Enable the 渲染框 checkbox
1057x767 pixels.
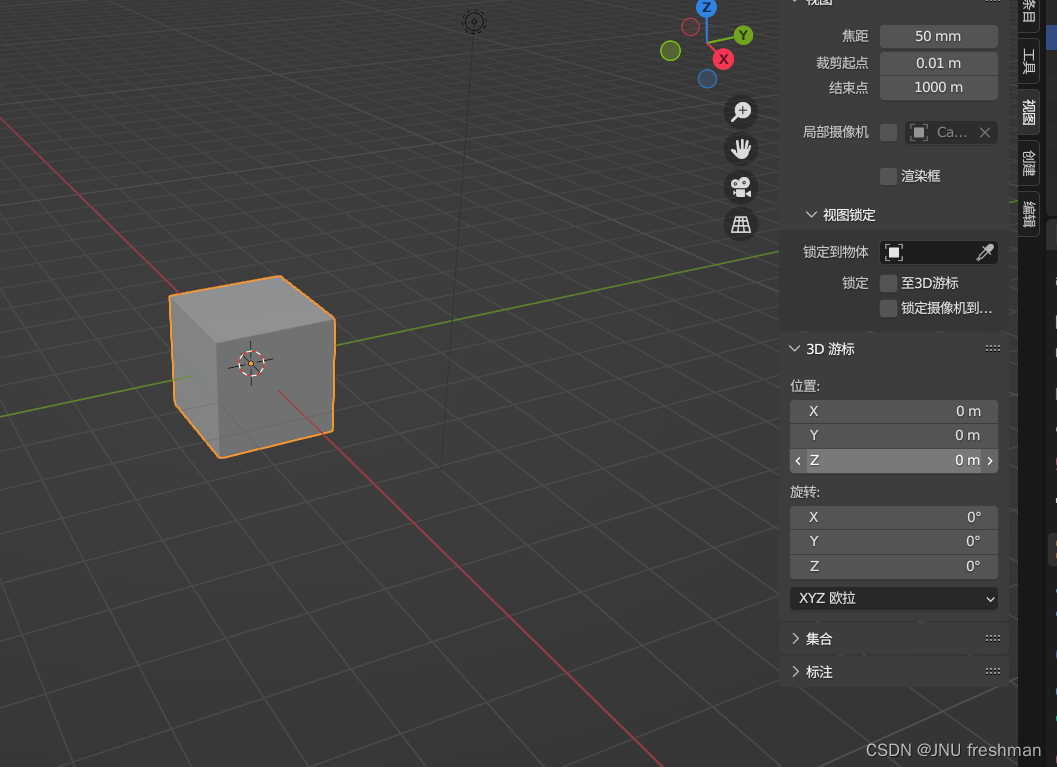(x=888, y=177)
